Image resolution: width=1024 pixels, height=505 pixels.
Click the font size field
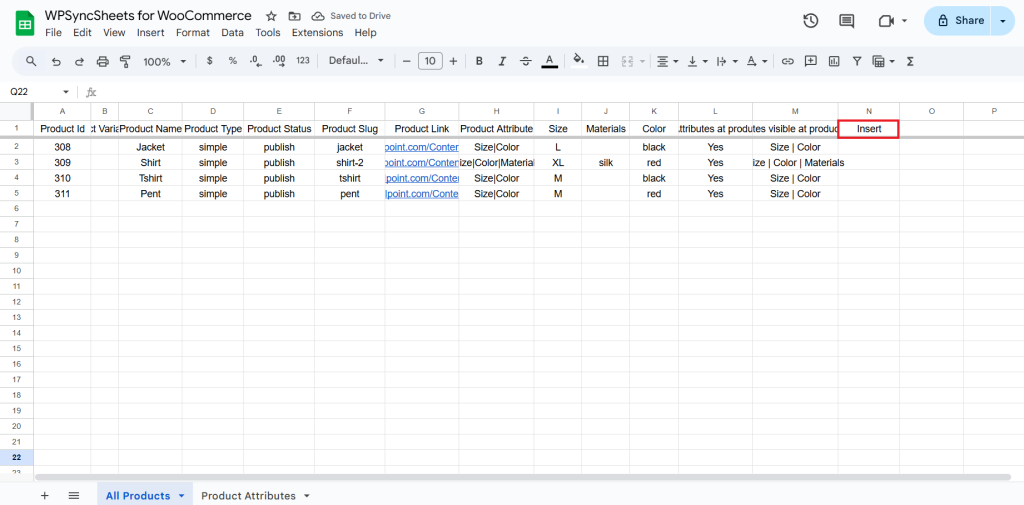coord(430,61)
